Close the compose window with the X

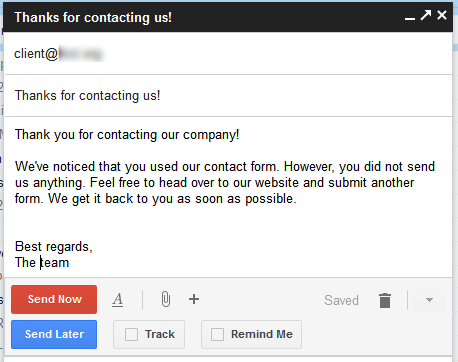tap(442, 15)
